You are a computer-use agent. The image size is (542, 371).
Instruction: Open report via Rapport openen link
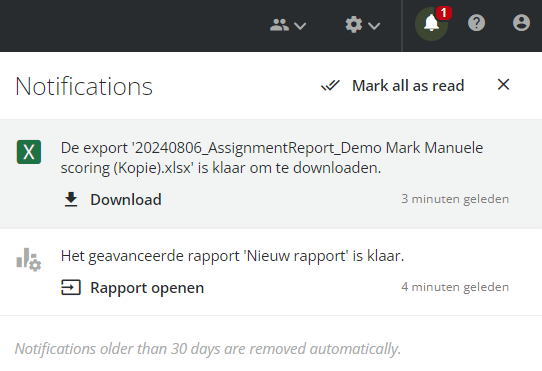click(x=147, y=288)
